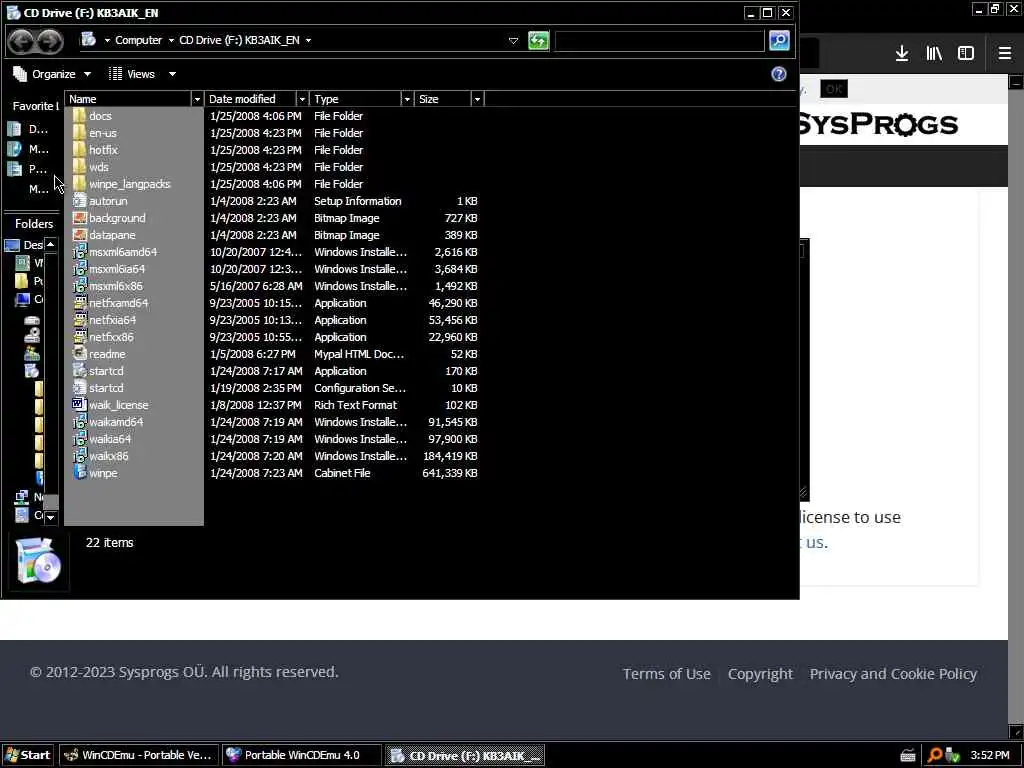
Task: Click the waikia64 file name
Action: [110, 439]
